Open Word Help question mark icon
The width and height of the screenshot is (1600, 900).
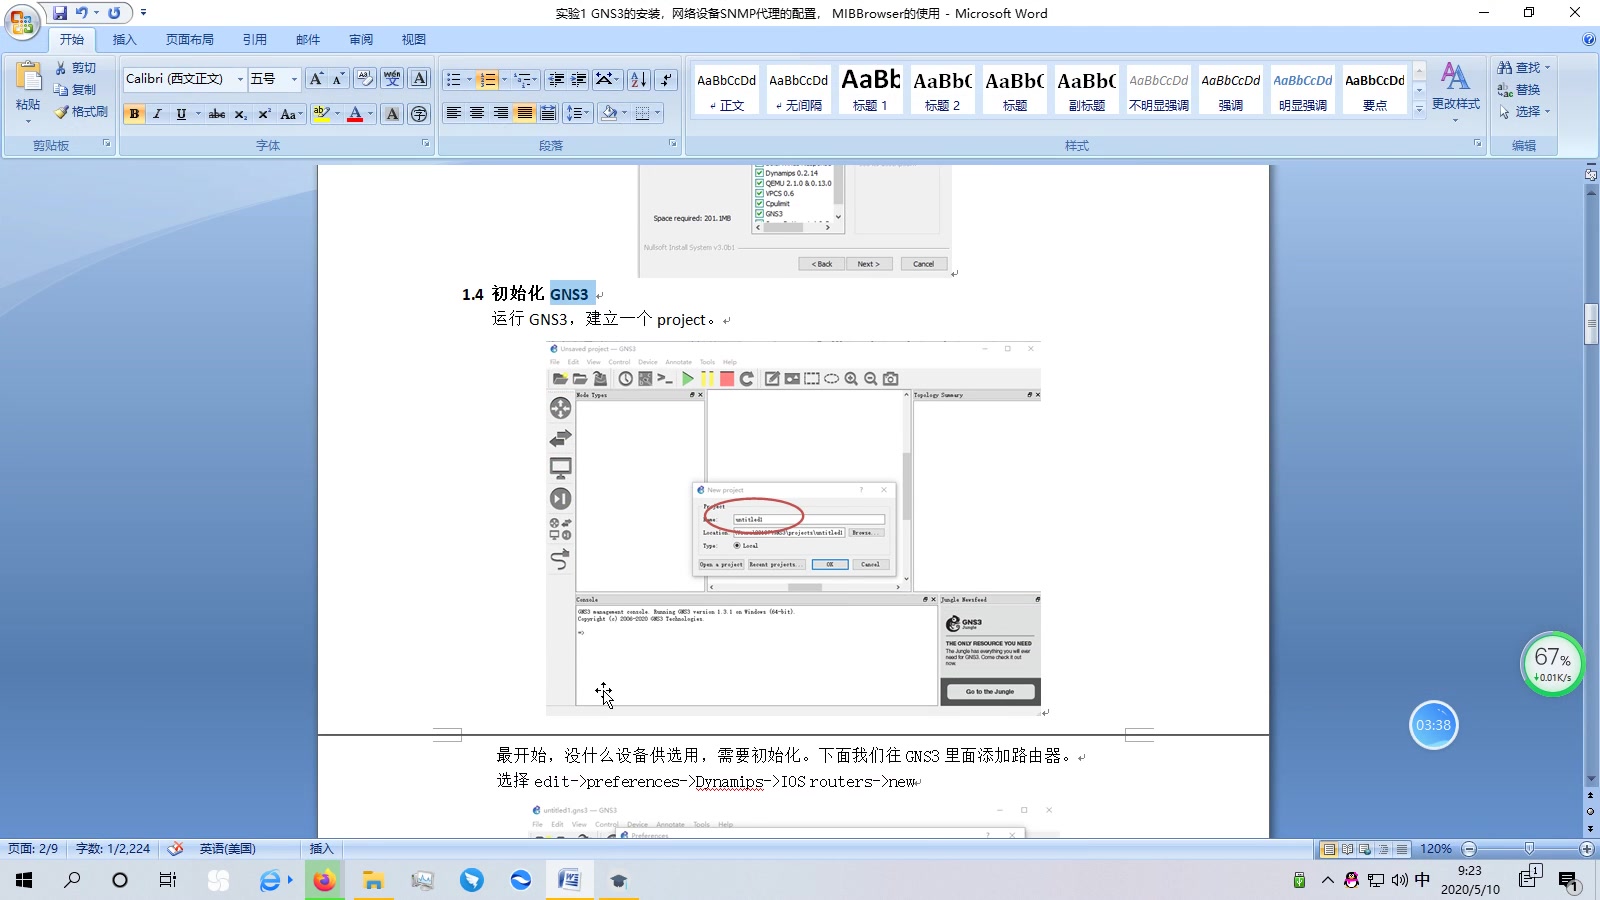point(1589,39)
